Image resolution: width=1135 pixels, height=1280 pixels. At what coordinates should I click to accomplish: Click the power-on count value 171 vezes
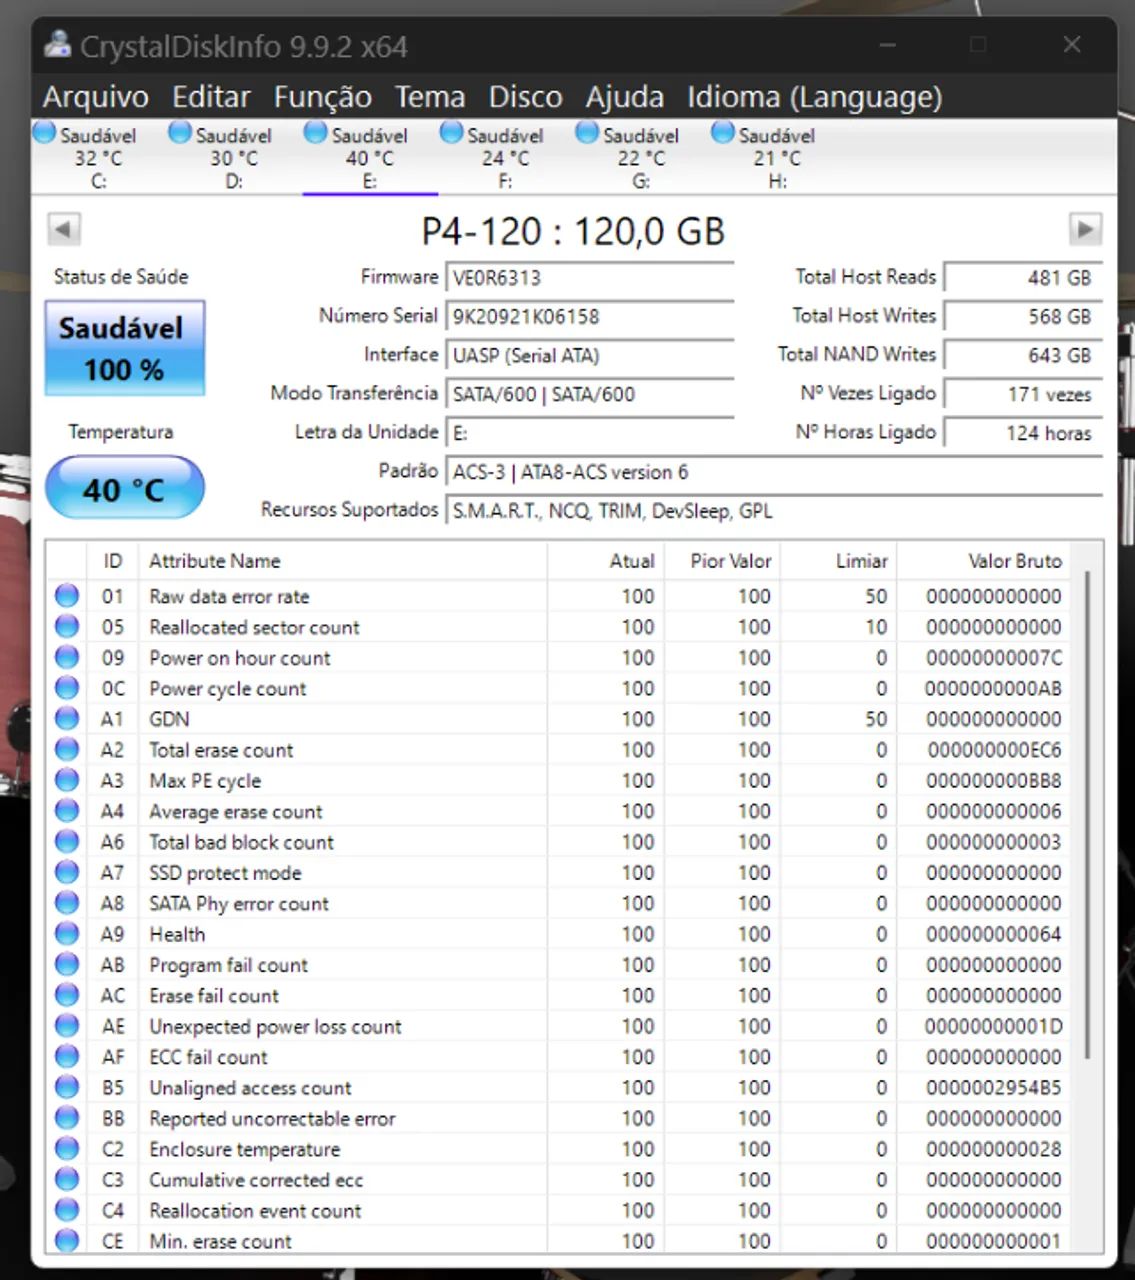pos(1023,394)
